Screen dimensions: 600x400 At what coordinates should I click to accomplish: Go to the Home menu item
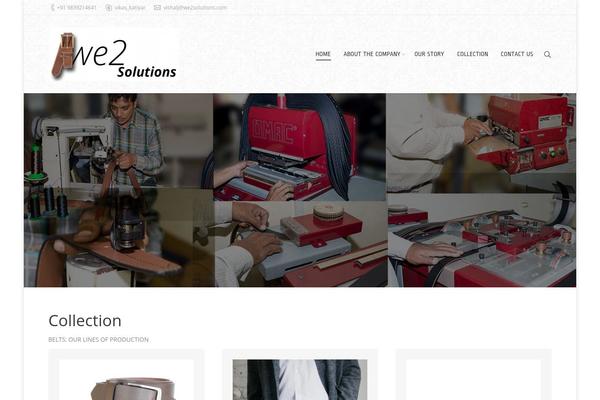click(323, 54)
